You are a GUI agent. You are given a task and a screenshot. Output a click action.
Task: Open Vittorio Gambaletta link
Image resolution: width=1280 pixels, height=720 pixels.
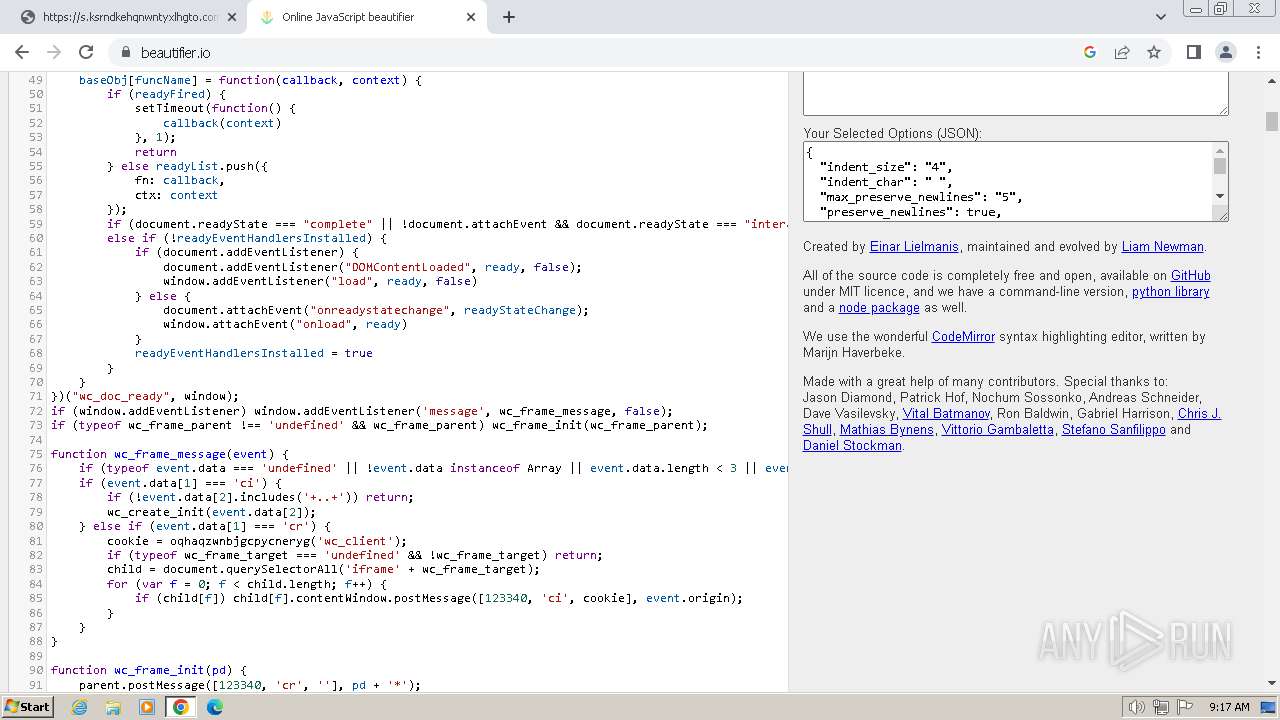pyautogui.click(x=997, y=429)
